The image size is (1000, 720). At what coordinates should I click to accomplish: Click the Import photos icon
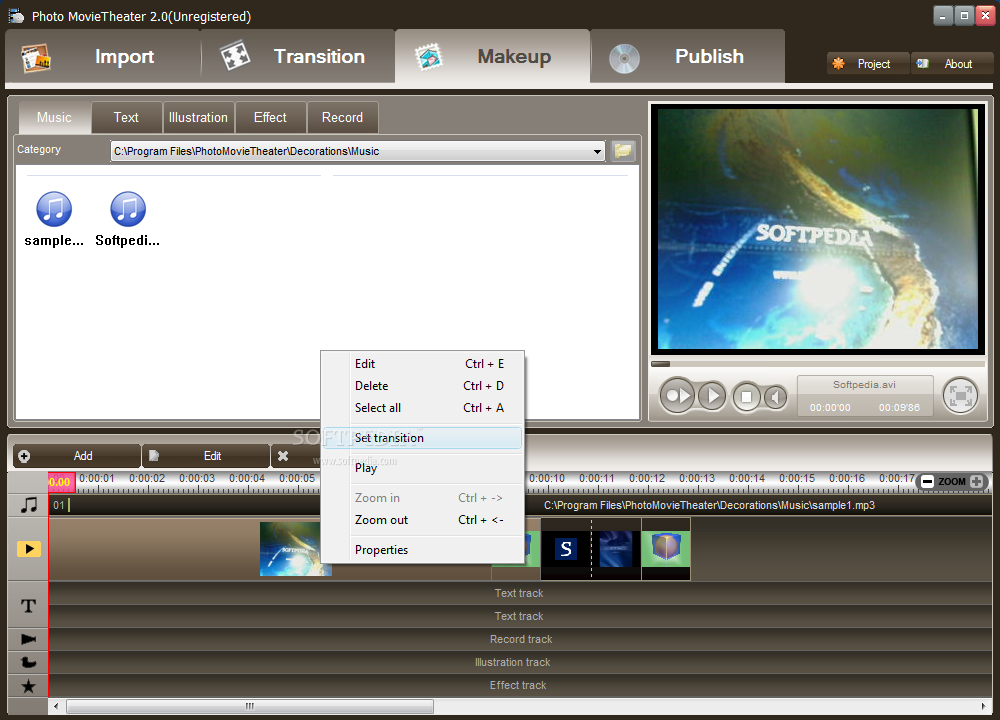click(36, 58)
